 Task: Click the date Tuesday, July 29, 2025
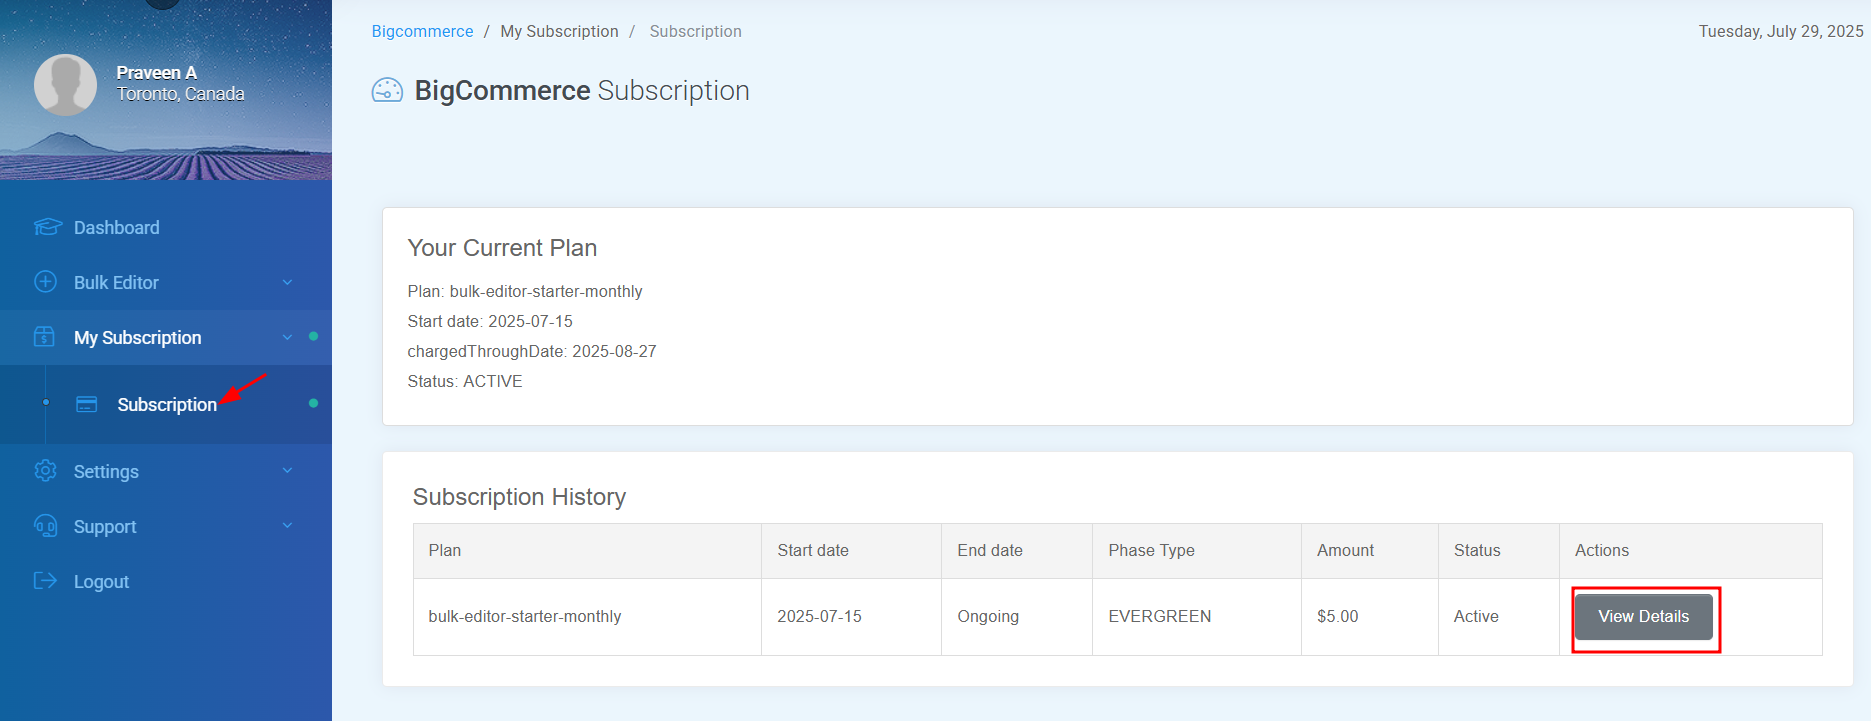1780,31
